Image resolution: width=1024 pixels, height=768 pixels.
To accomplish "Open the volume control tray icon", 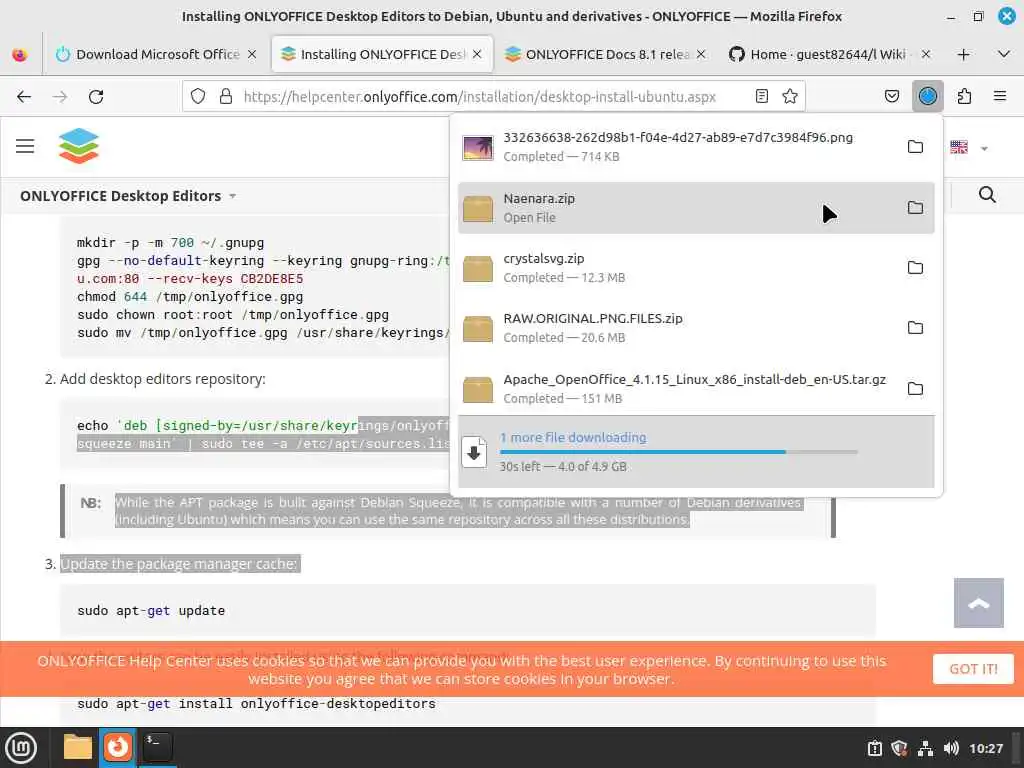I will [x=951, y=748].
